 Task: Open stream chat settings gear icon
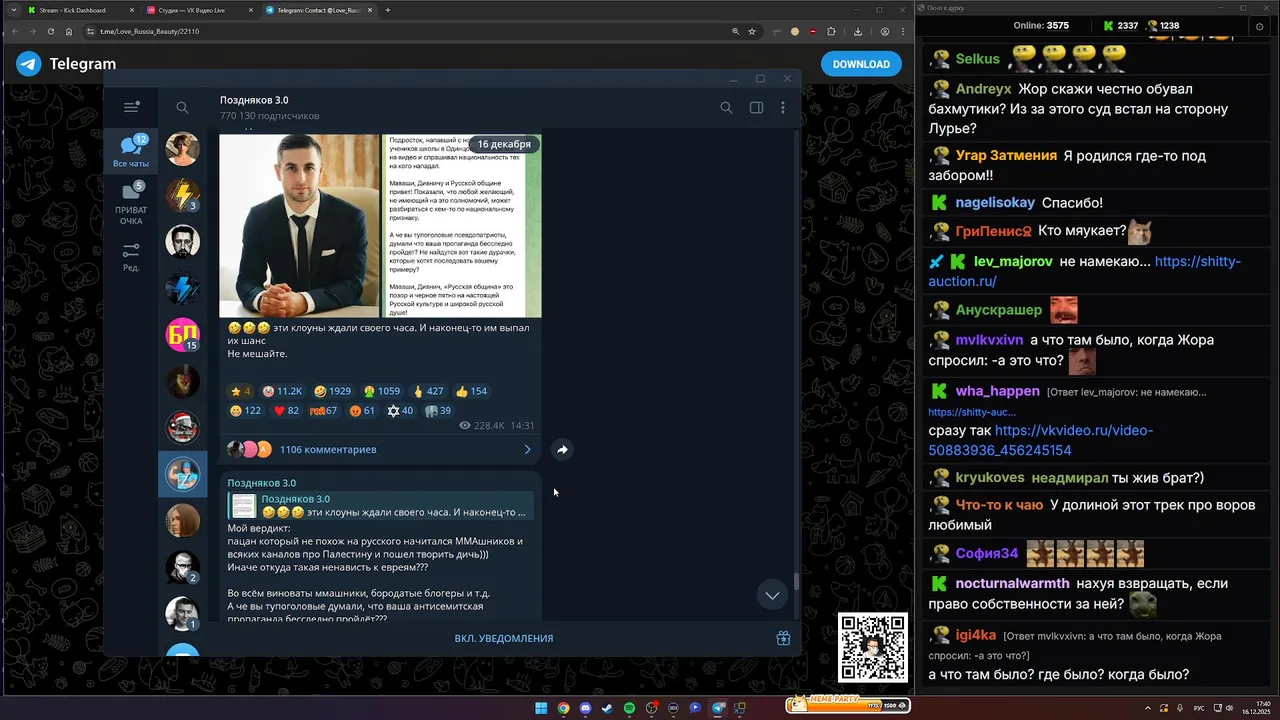[1259, 26]
